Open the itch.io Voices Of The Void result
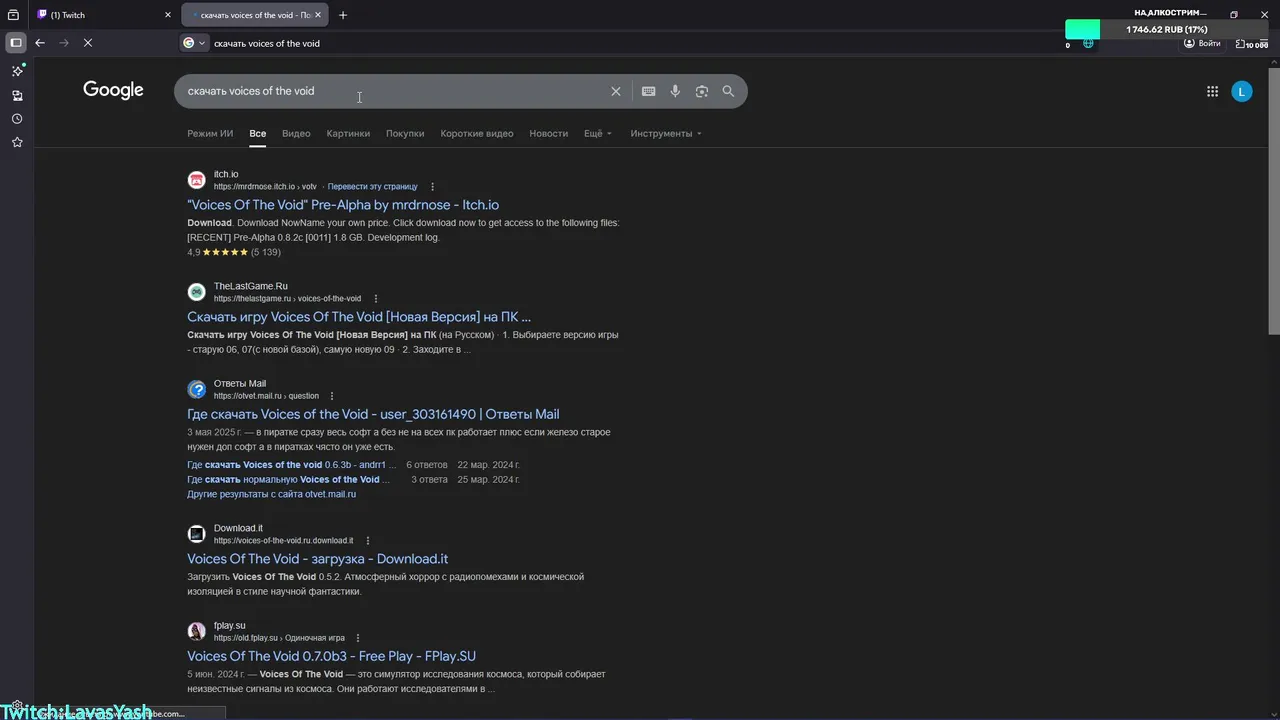 (x=343, y=205)
